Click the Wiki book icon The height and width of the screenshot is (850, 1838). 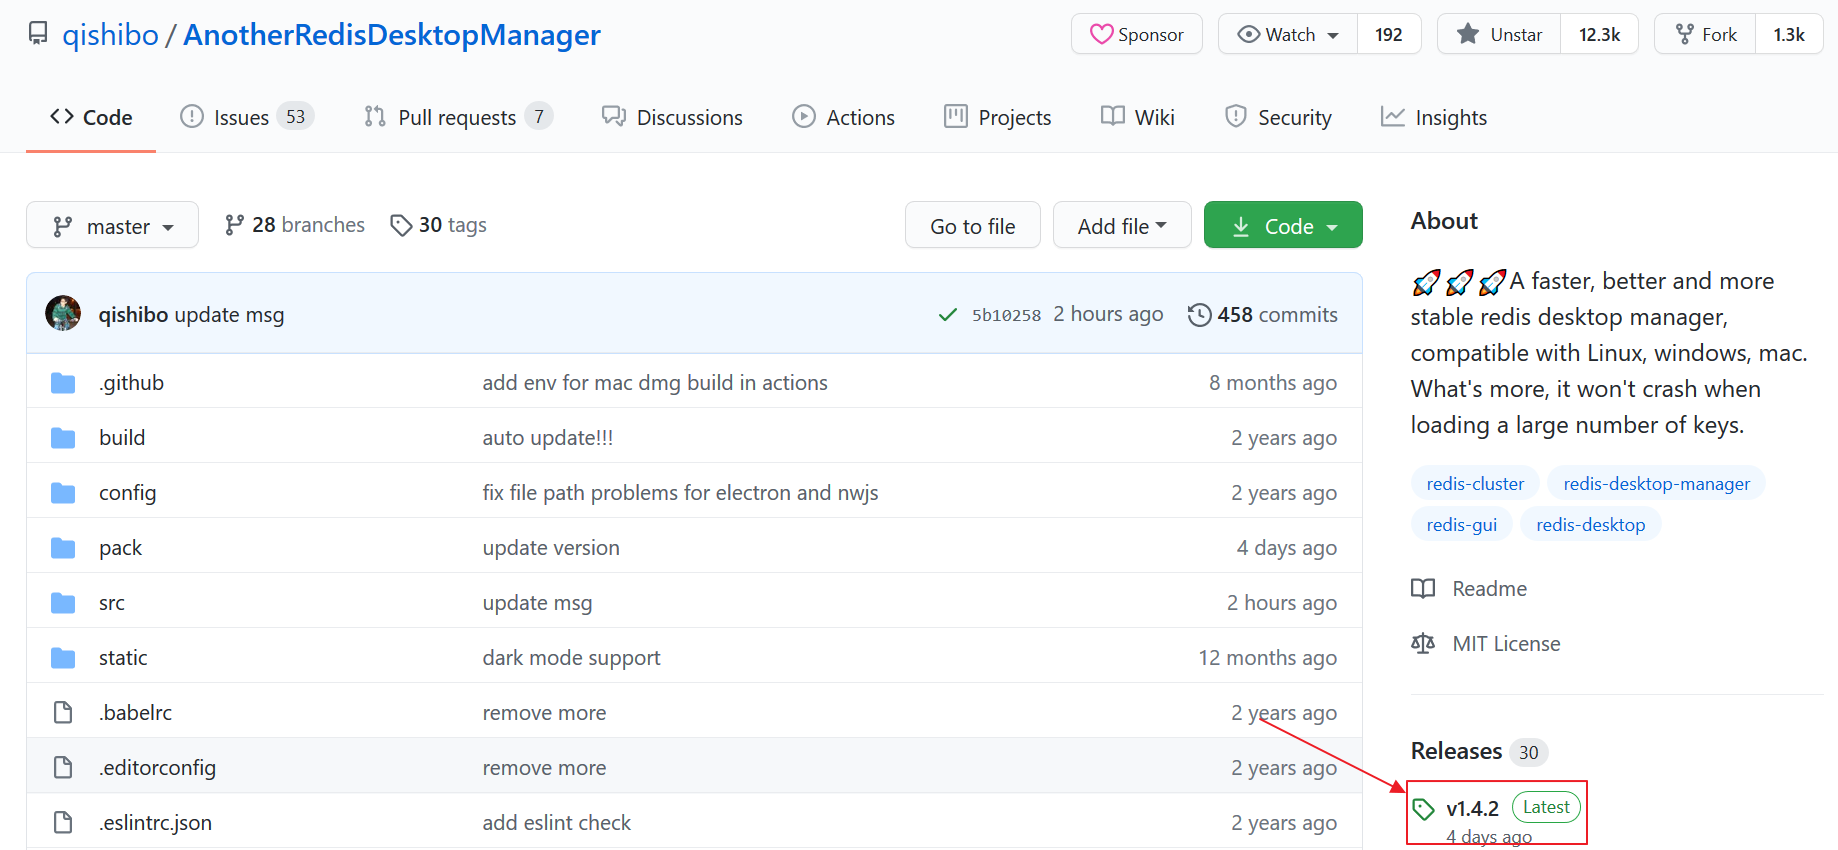pos(1112,117)
